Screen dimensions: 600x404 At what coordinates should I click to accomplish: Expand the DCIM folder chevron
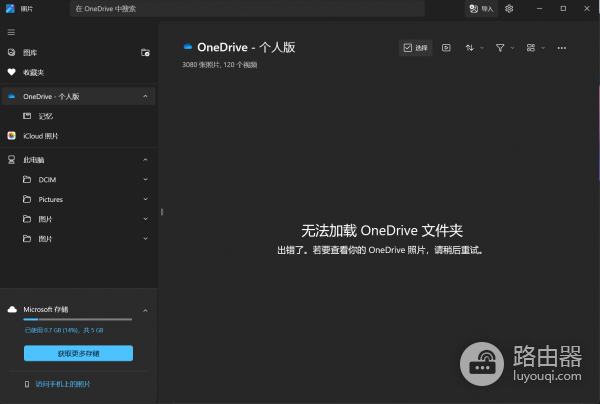tap(145, 179)
